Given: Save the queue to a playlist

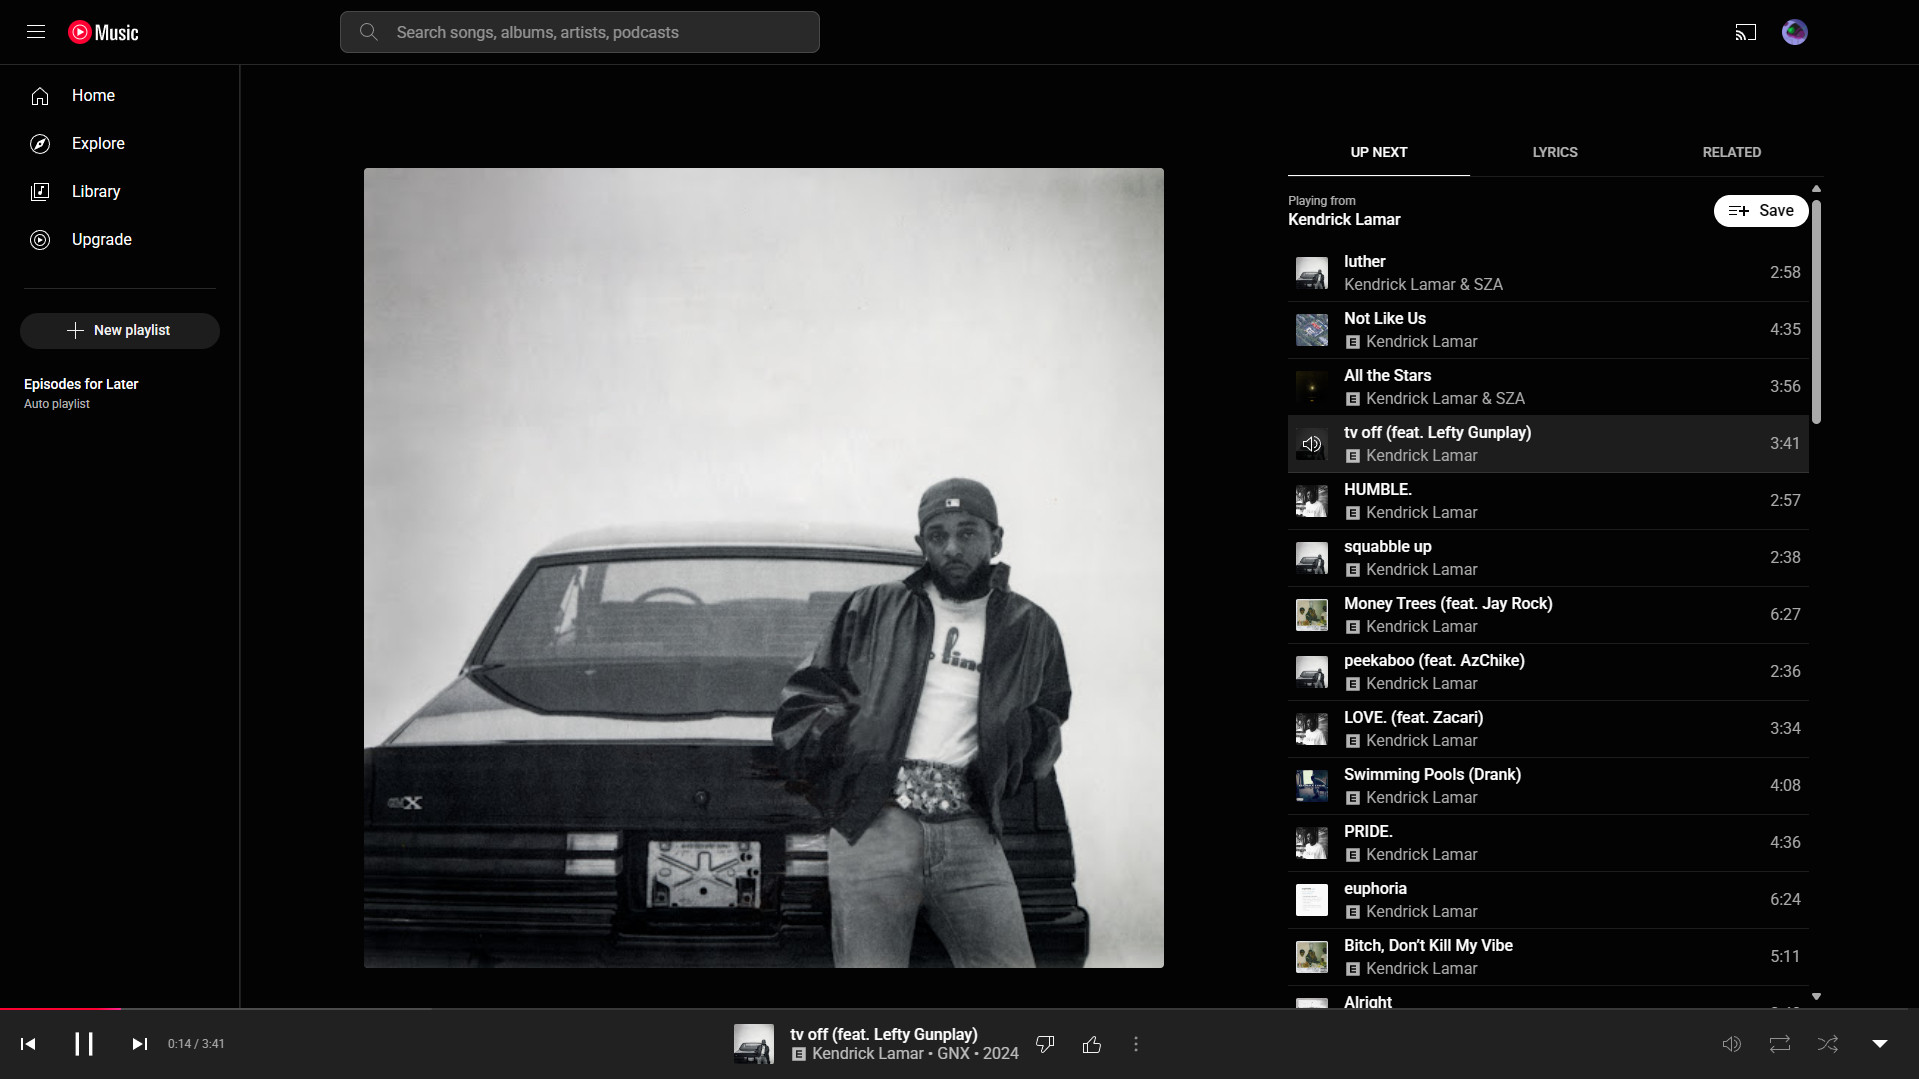Looking at the screenshot, I should [x=1761, y=211].
